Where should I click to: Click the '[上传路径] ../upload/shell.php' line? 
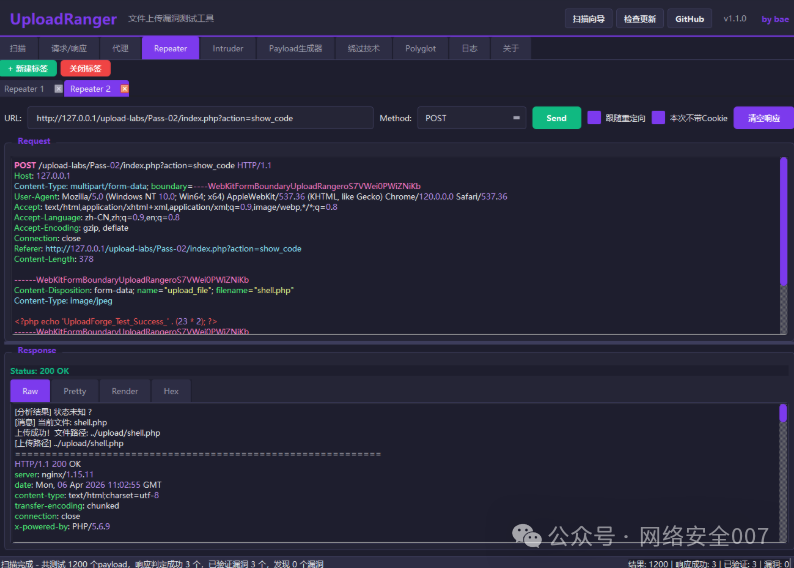click(x=69, y=443)
